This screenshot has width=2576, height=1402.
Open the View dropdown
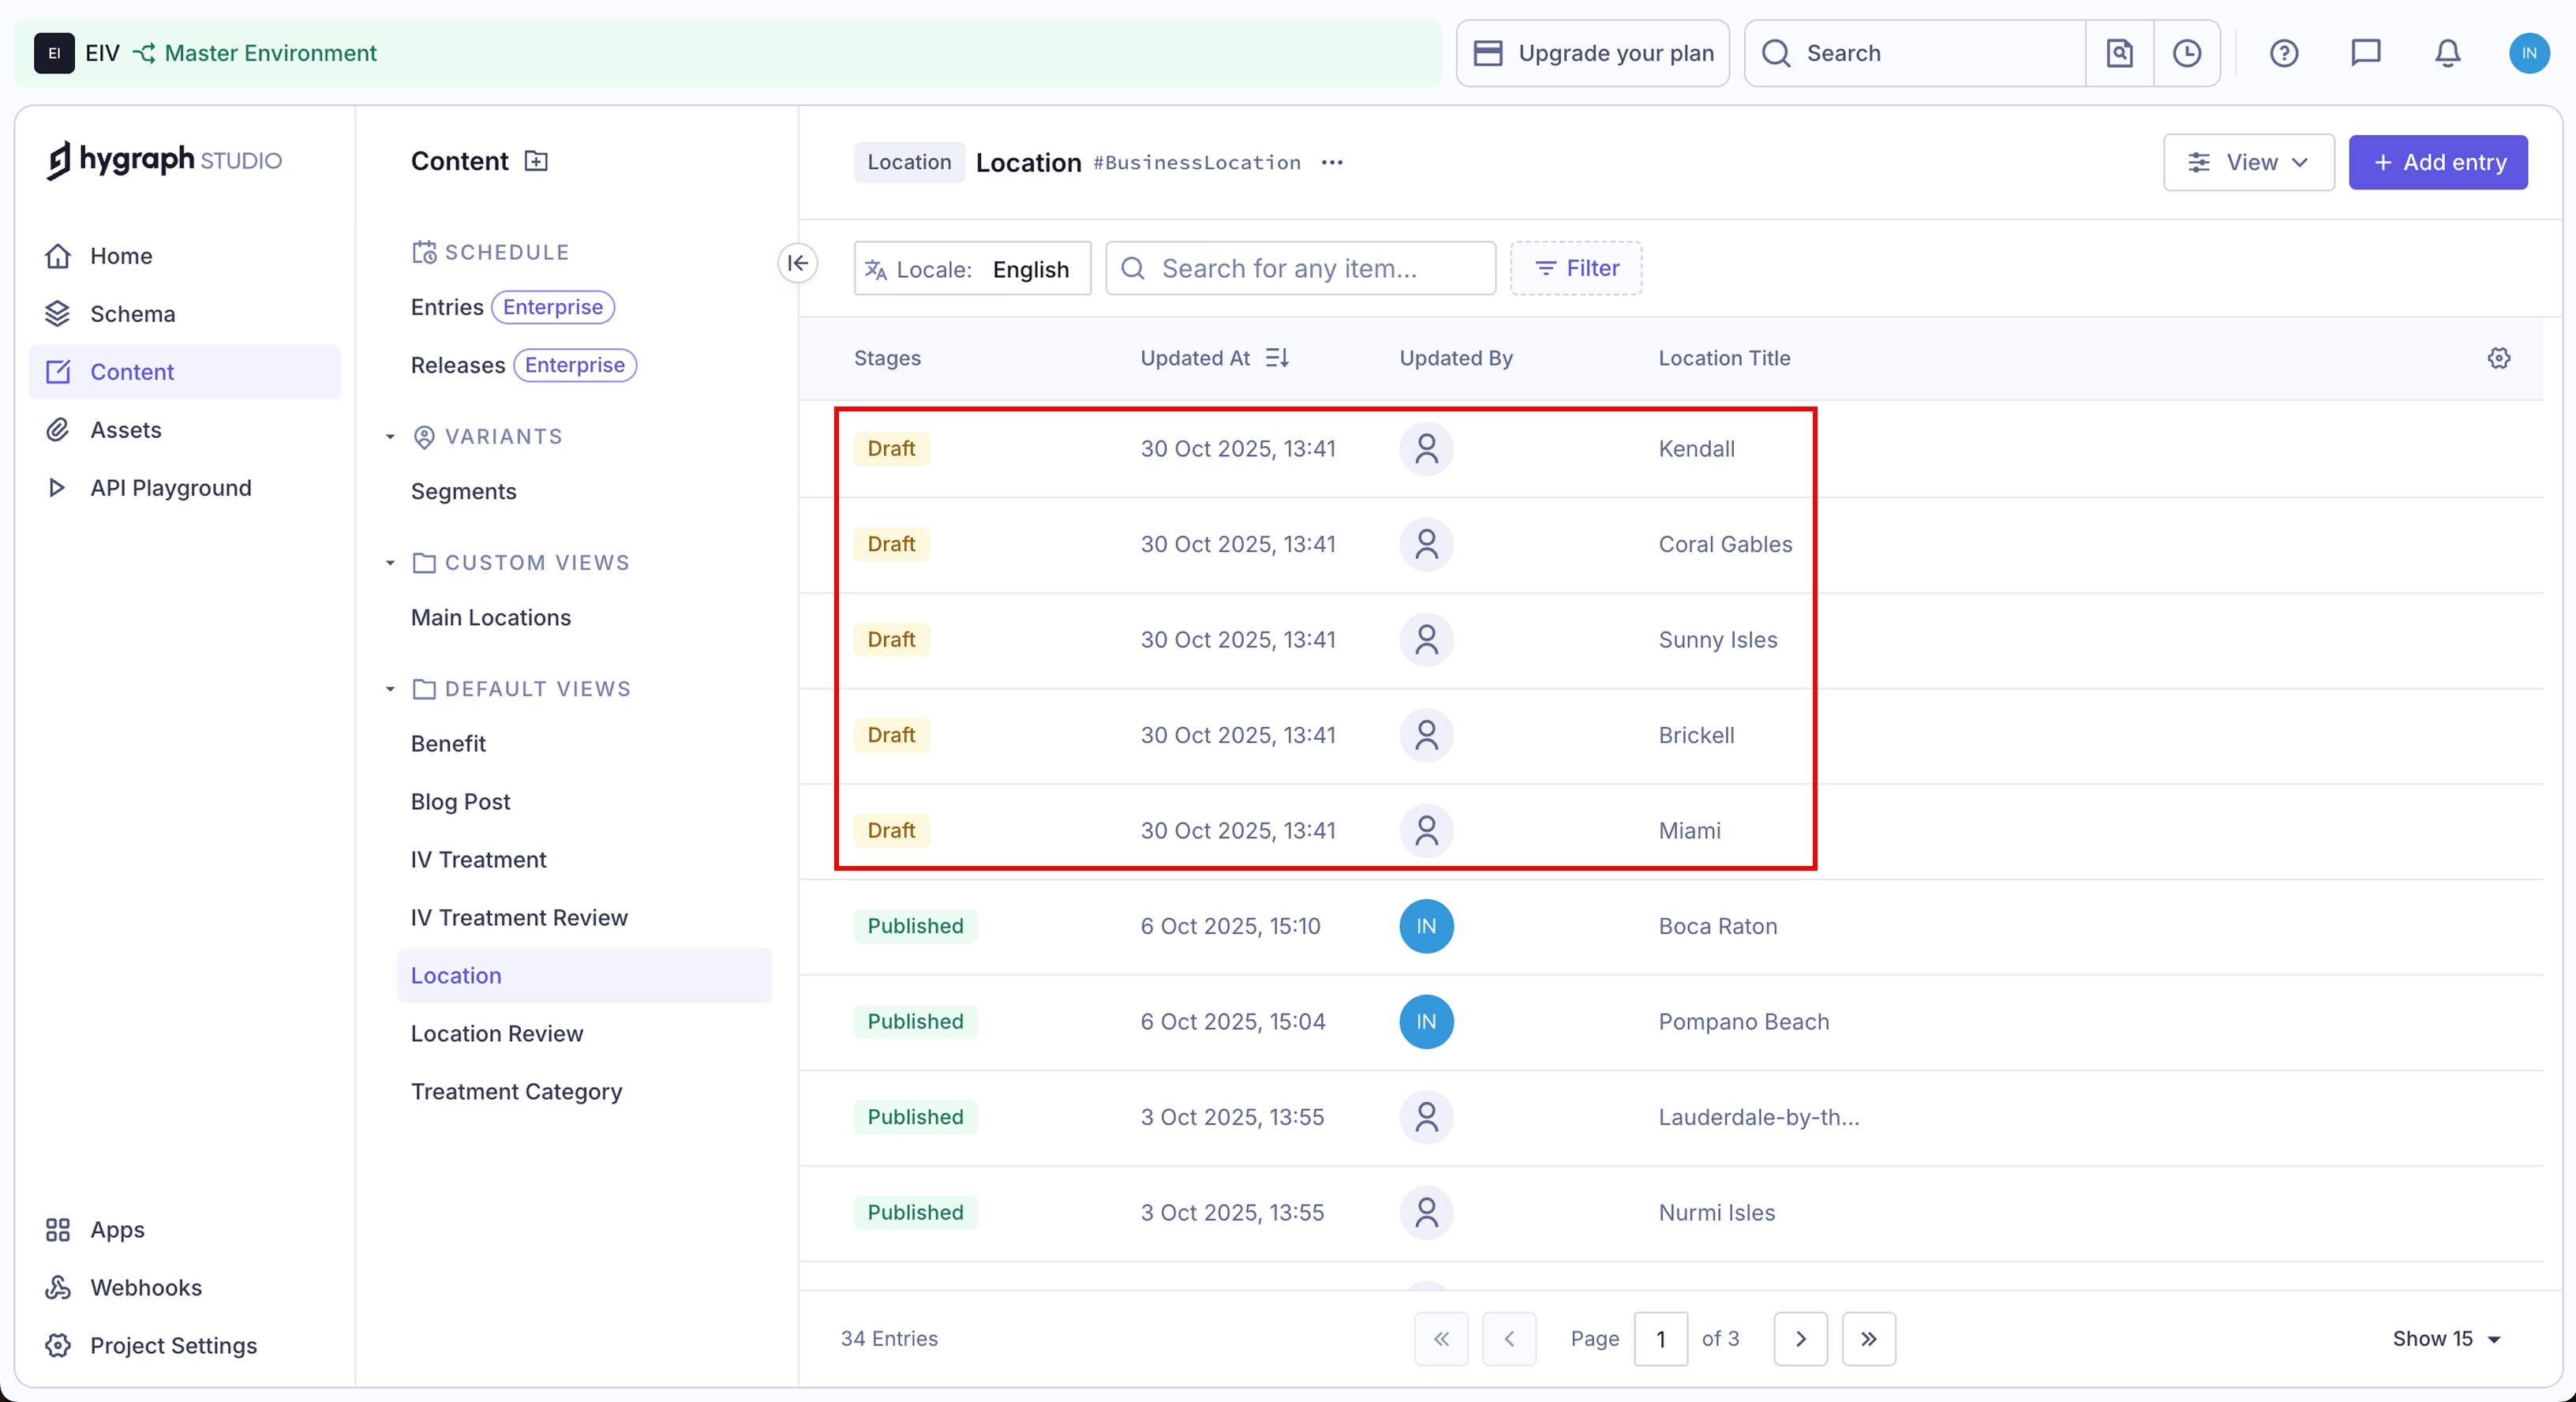point(2247,162)
